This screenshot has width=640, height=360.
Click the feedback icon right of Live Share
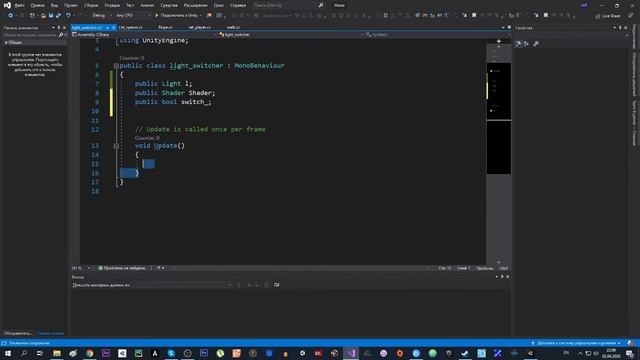click(631, 16)
